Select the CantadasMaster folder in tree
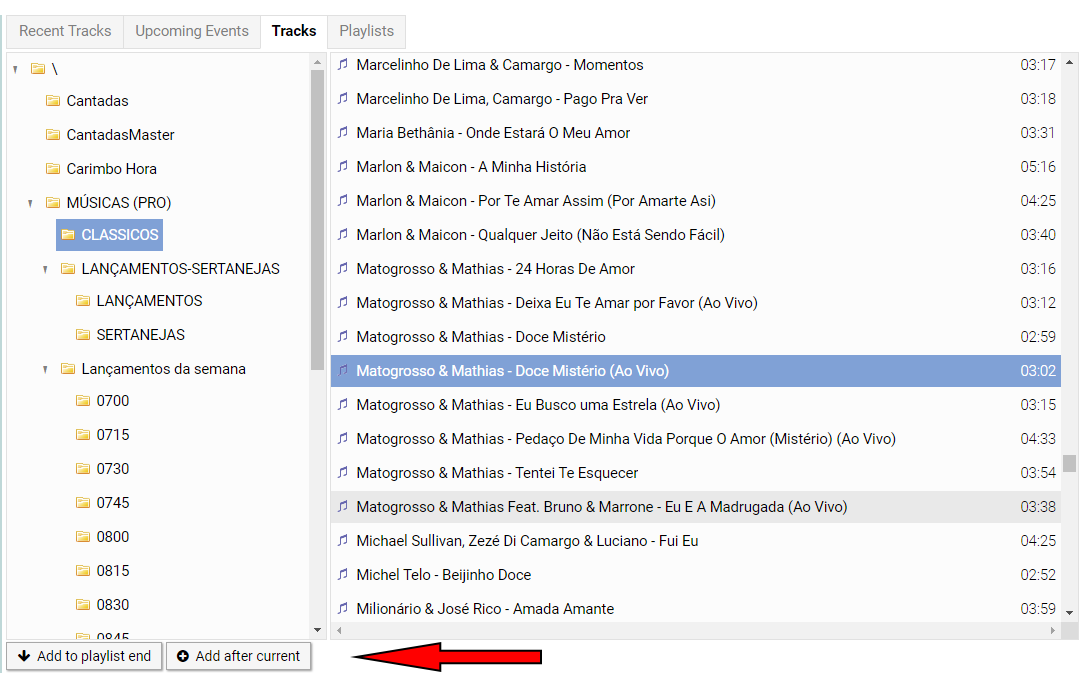The image size is (1087, 673). coord(120,135)
